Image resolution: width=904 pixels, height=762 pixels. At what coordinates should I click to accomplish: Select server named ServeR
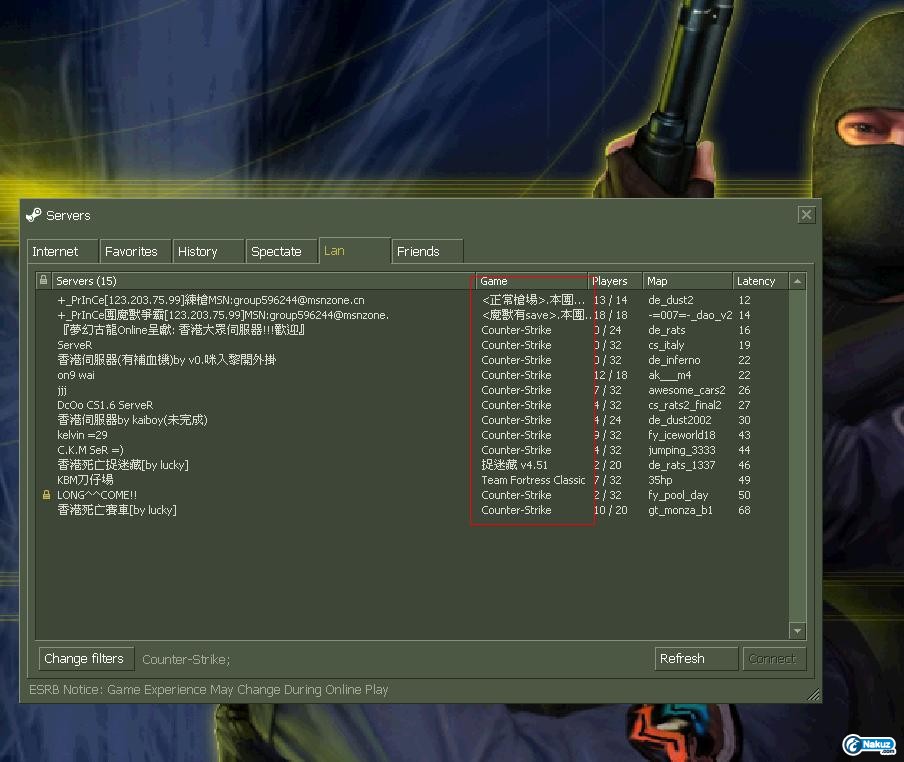pyautogui.click(x=74, y=345)
